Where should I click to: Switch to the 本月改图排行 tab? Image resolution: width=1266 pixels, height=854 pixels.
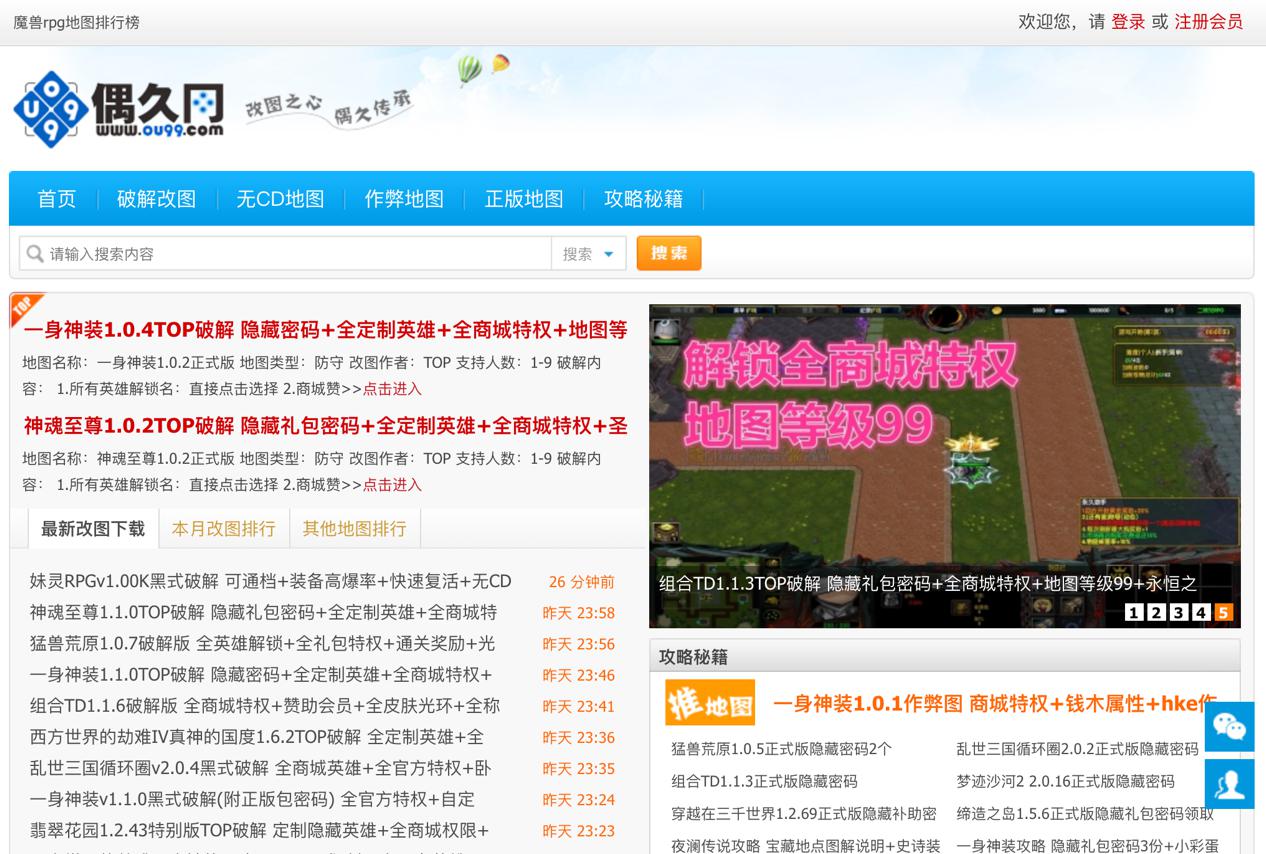click(x=223, y=528)
